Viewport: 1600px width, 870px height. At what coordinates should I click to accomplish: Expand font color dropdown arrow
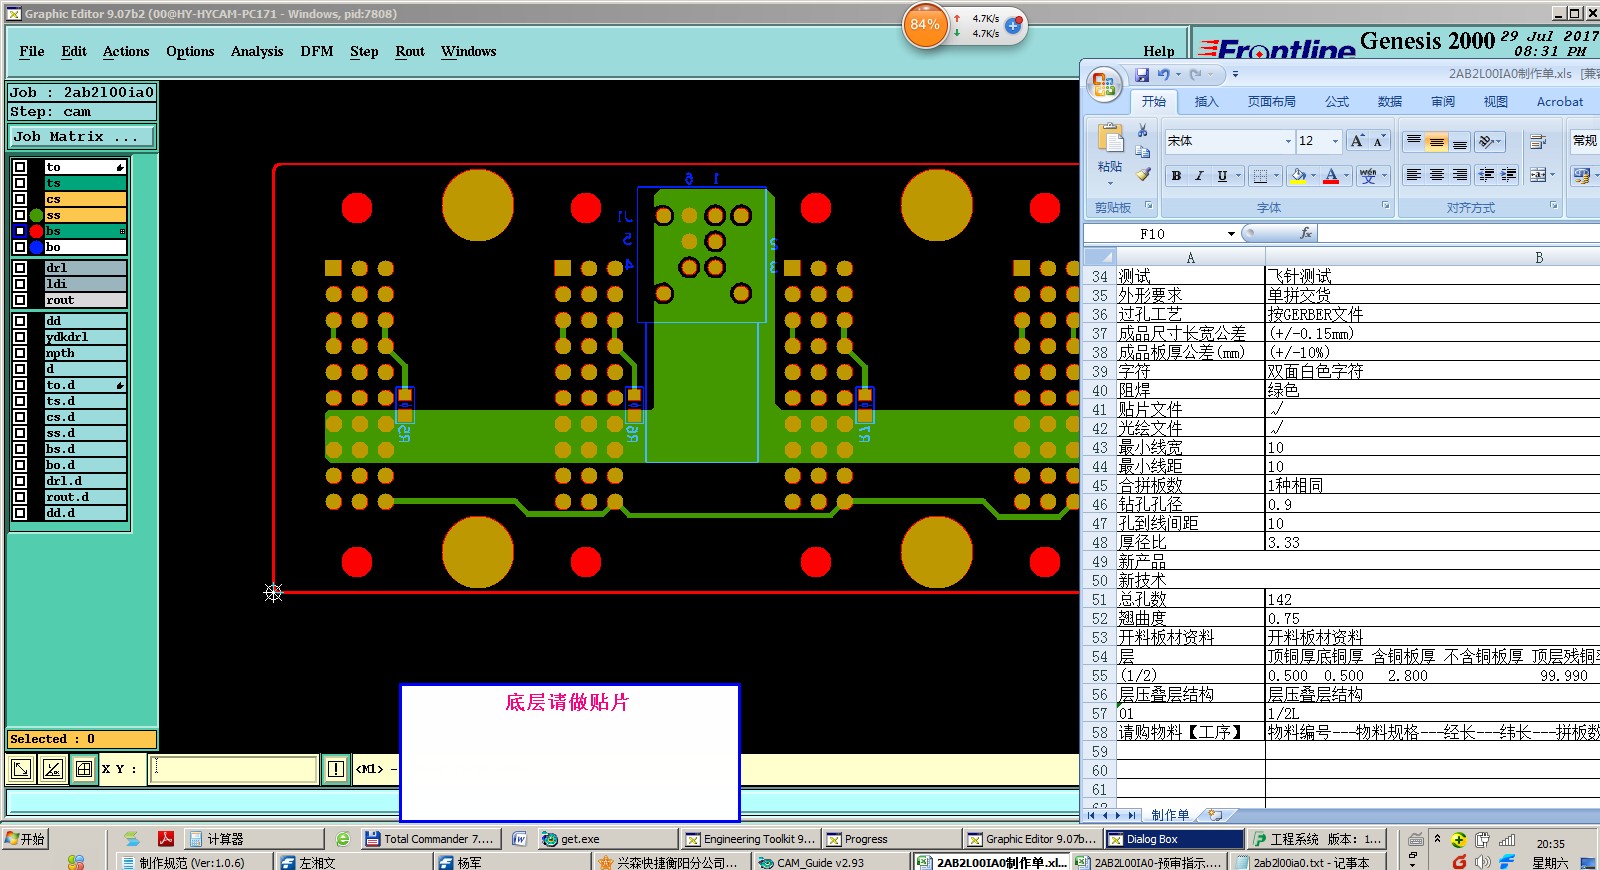[x=1346, y=176]
